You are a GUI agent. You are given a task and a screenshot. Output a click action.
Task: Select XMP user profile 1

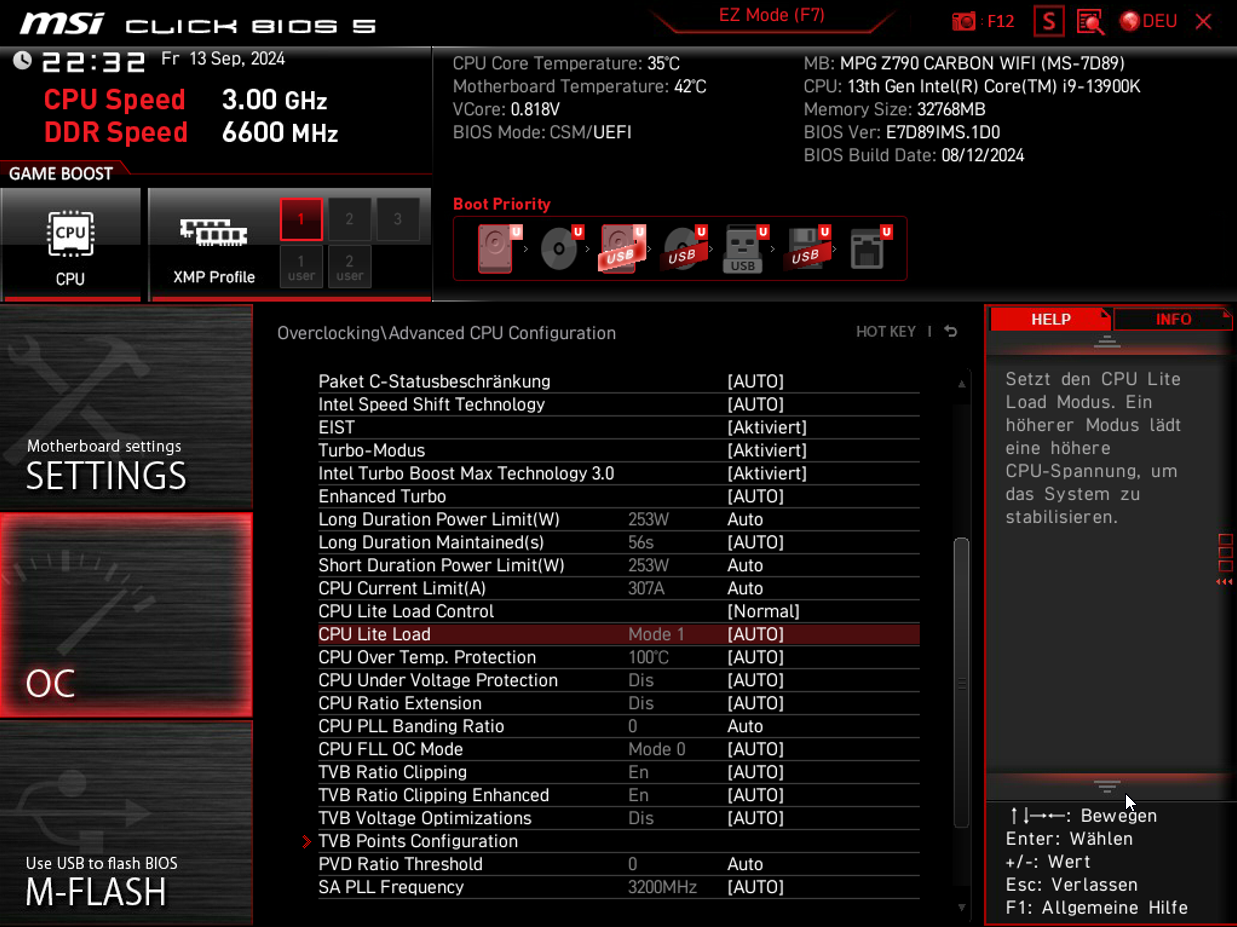click(x=301, y=267)
